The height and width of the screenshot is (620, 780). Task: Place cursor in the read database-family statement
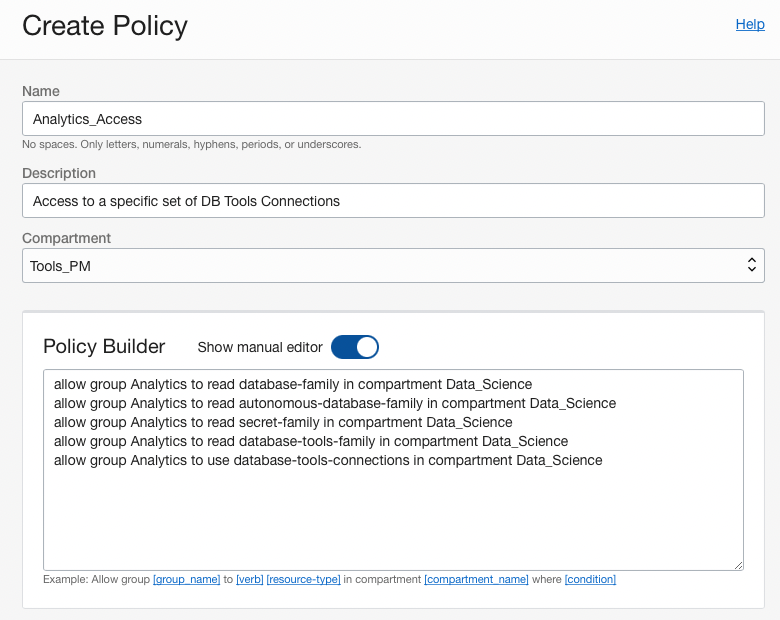pos(292,384)
